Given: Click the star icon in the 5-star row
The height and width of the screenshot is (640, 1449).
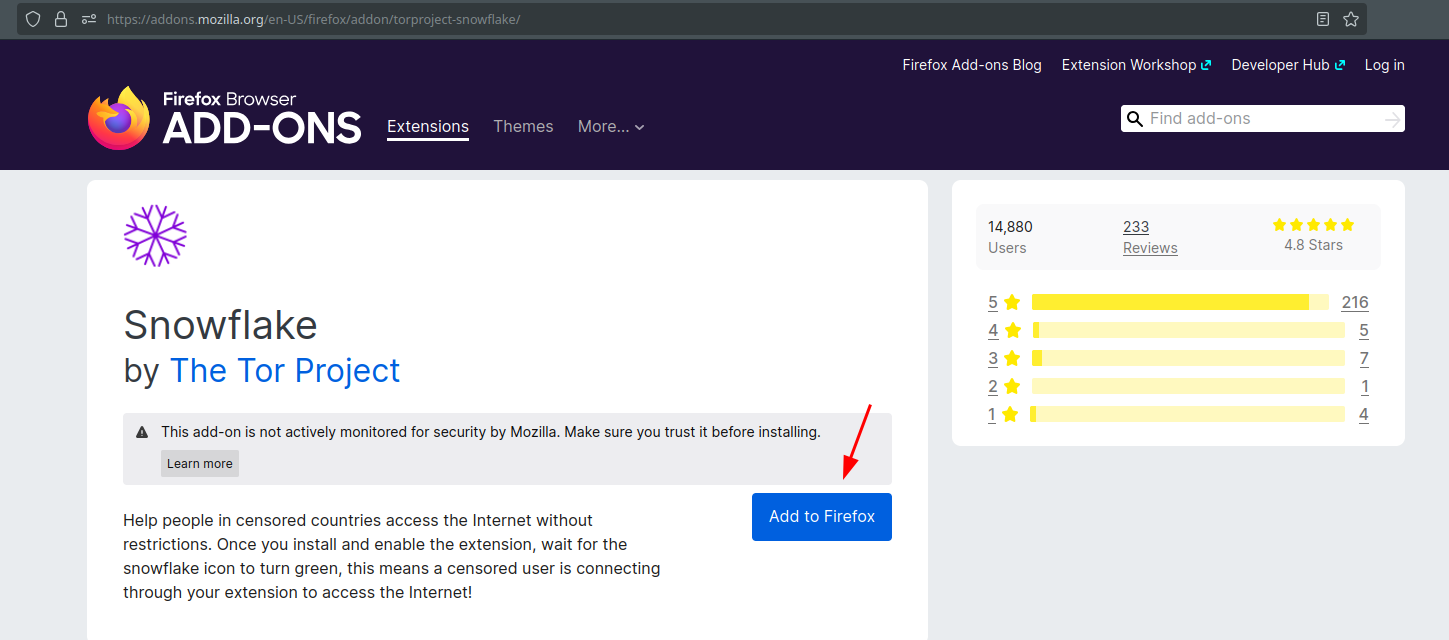Looking at the screenshot, I should click(x=1012, y=302).
